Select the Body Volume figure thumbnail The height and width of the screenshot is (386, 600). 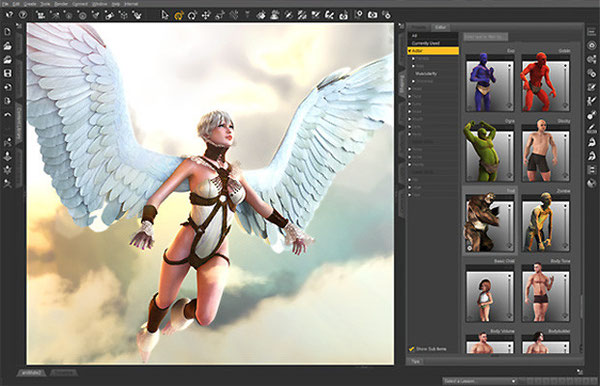point(490,344)
